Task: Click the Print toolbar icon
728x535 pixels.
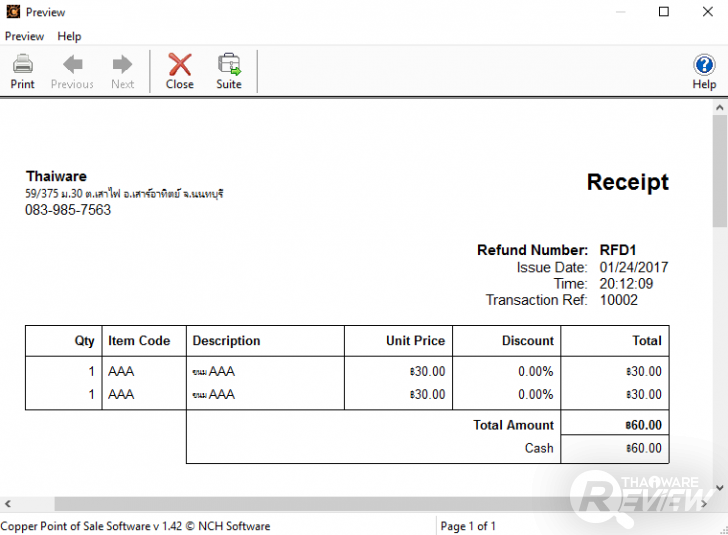Action: pyautogui.click(x=22, y=71)
